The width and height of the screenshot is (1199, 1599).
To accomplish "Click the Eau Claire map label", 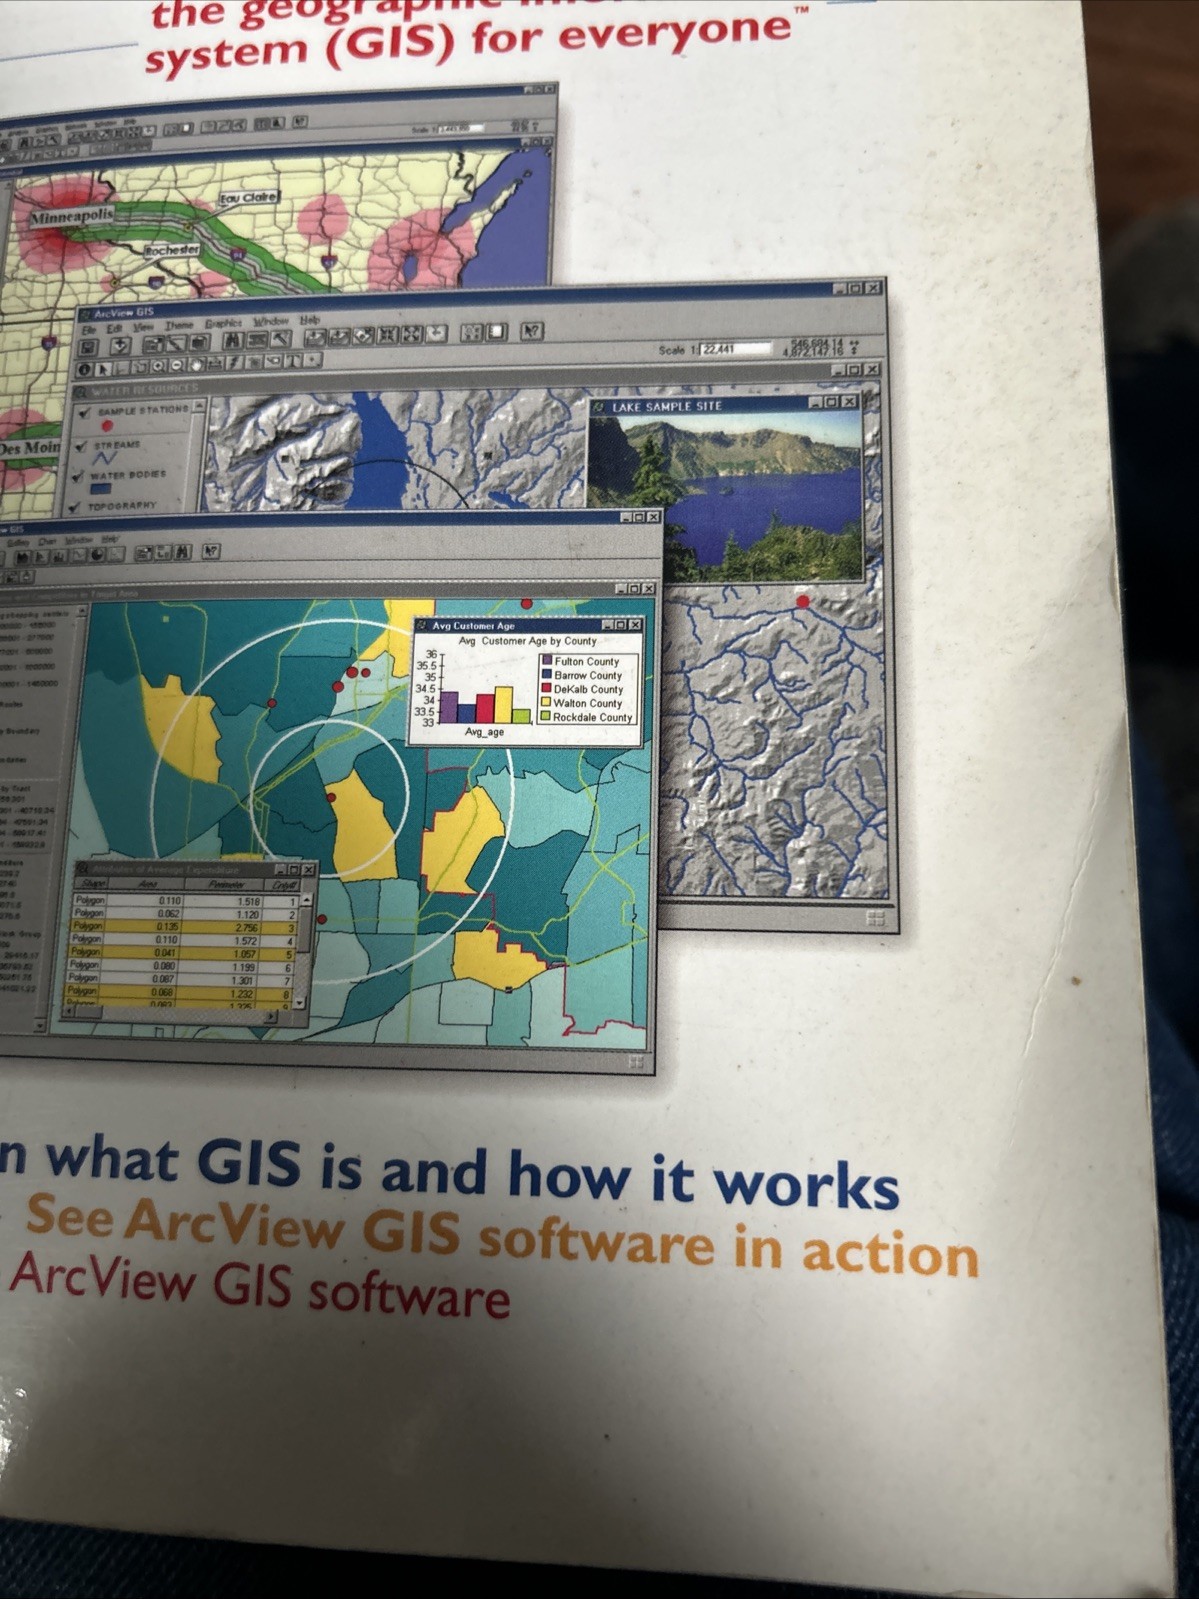I will coord(249,198).
